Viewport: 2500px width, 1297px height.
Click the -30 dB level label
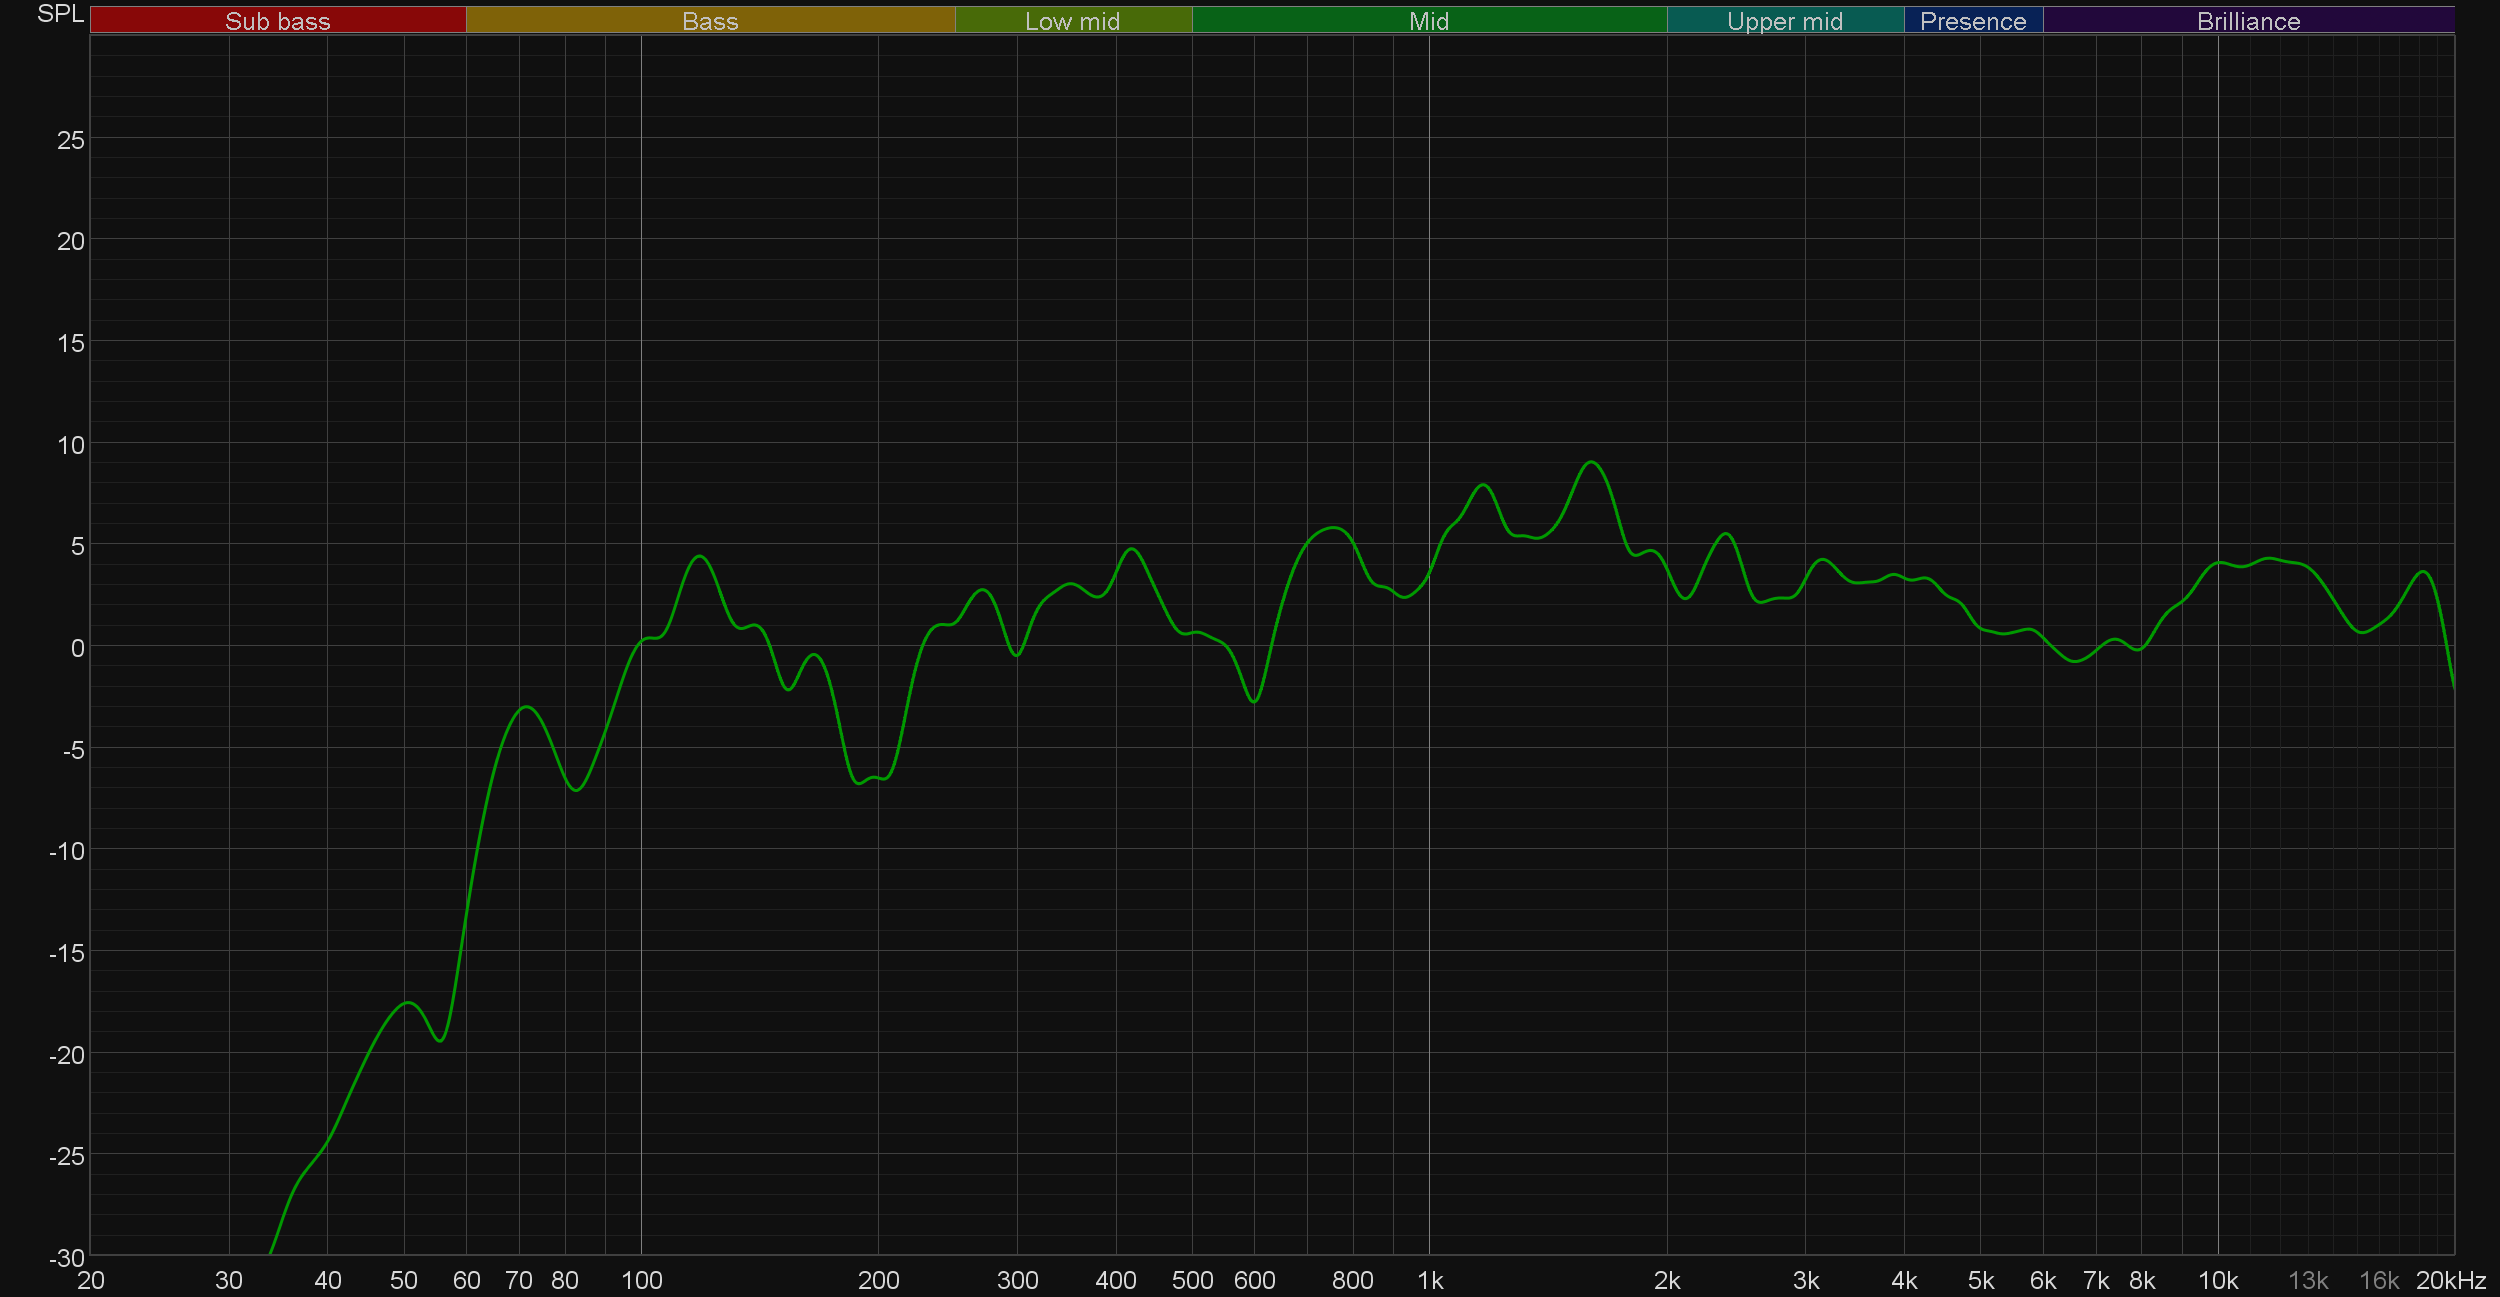[x=67, y=1258]
